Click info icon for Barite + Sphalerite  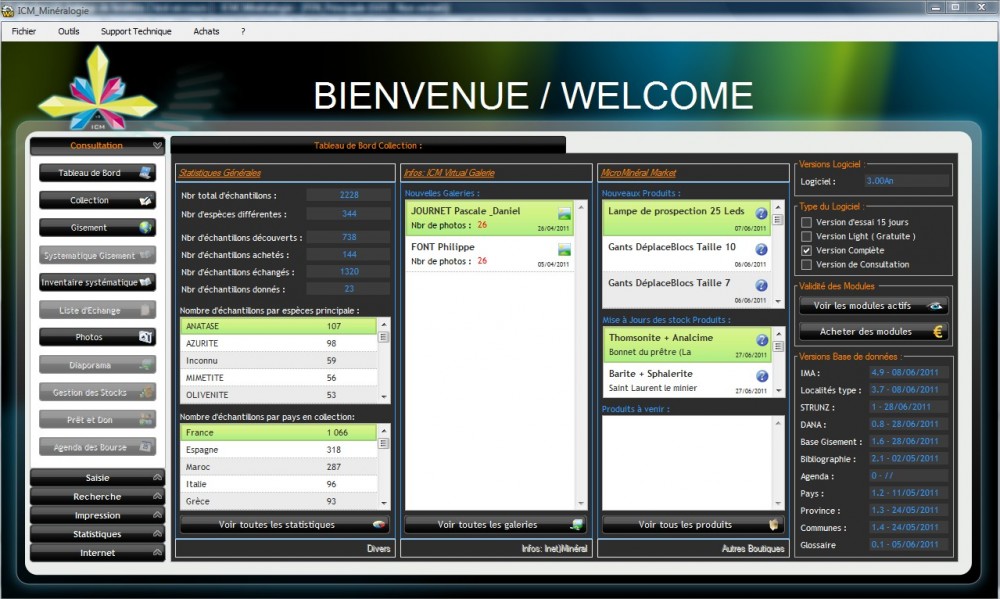pos(761,376)
